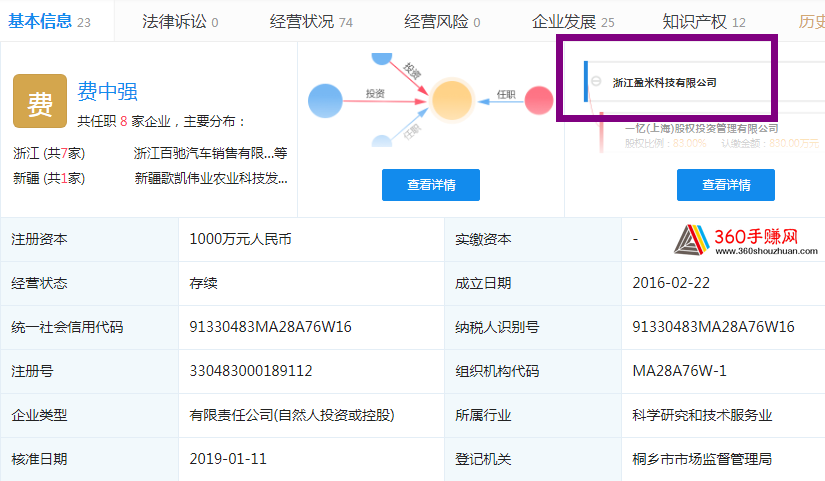Select 统一社会信用代码 value 91330483MA28A76W16
The height and width of the screenshot is (481, 825).
pos(270,327)
